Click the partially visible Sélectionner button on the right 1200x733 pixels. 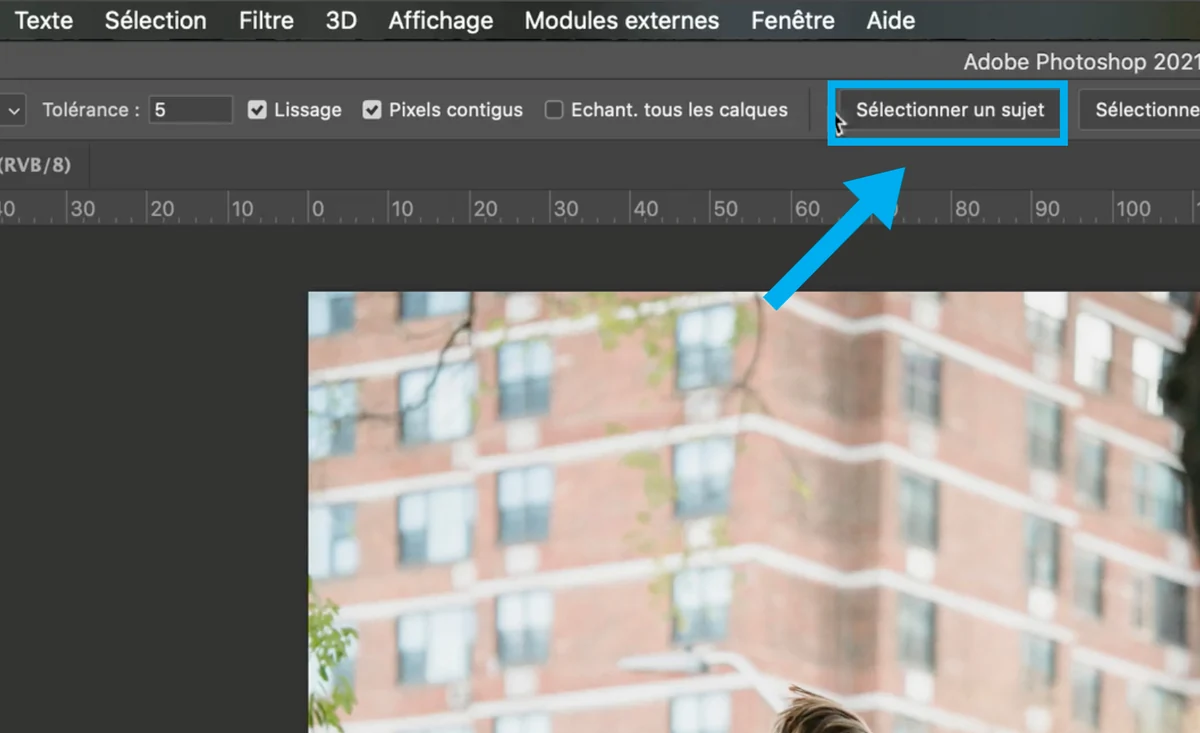pyautogui.click(x=1139, y=110)
